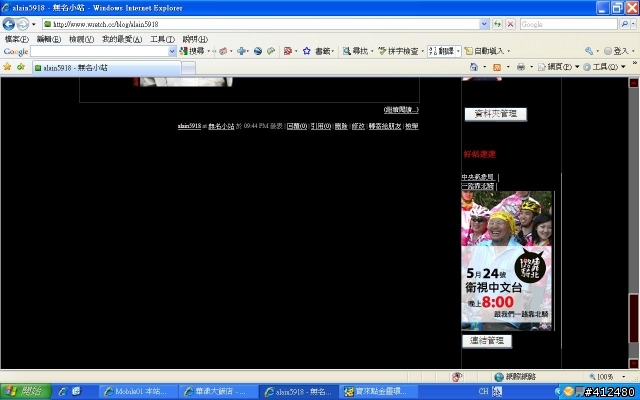Click the red Stop loading icon
The image size is (640, 400).
[510, 24]
